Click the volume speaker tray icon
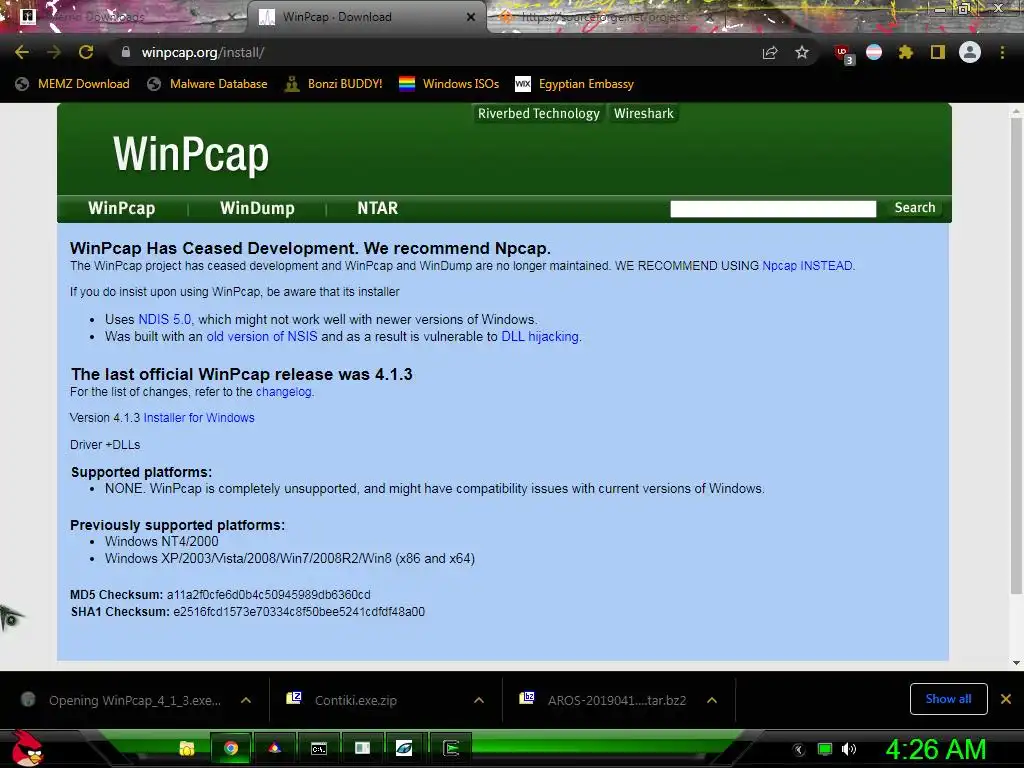Viewport: 1024px width, 768px height. [848, 749]
